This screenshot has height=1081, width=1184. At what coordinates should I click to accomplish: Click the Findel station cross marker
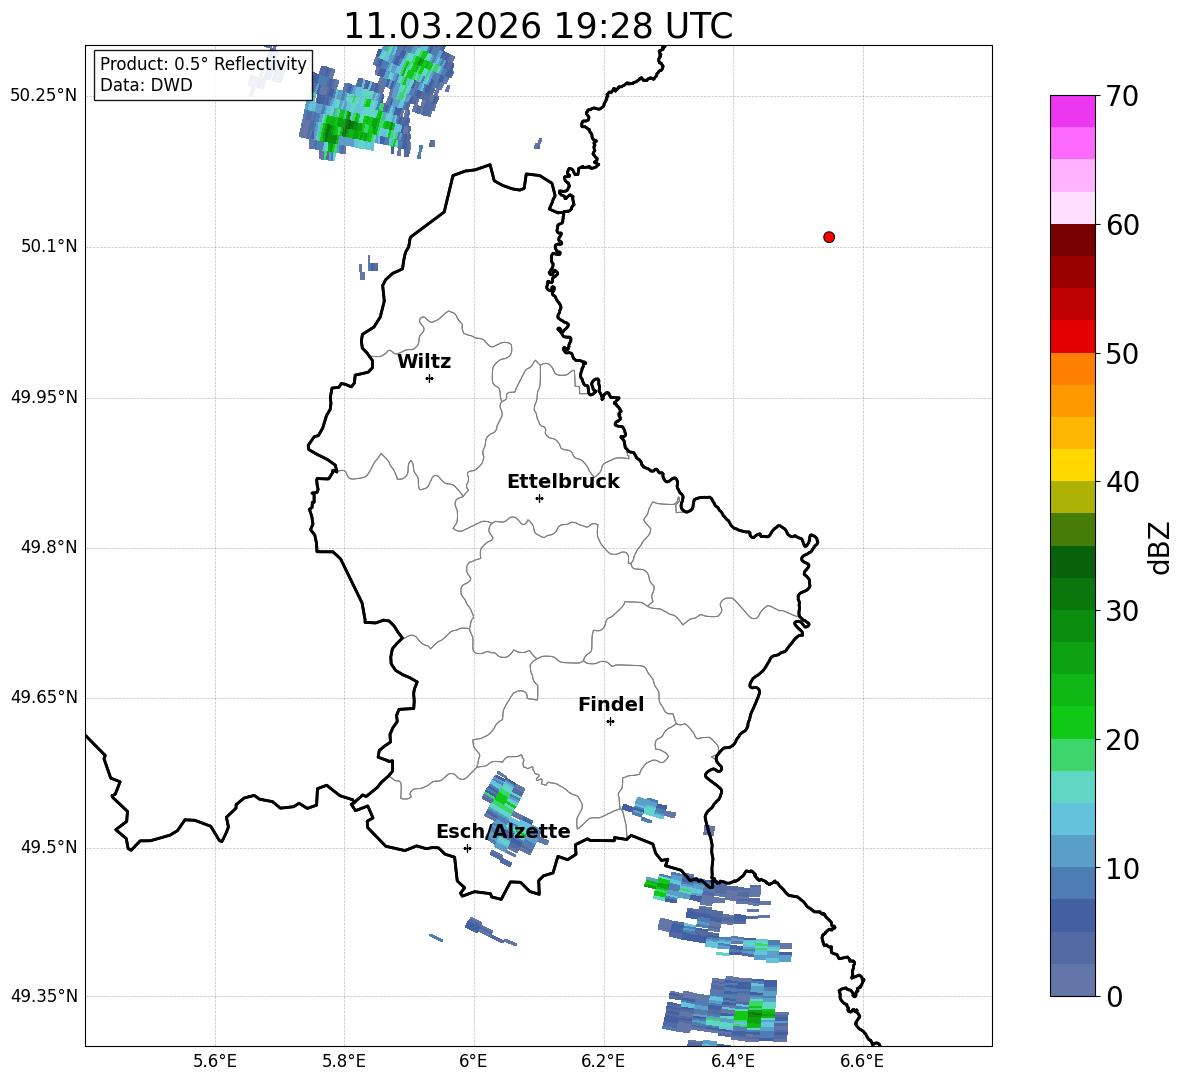pos(610,722)
